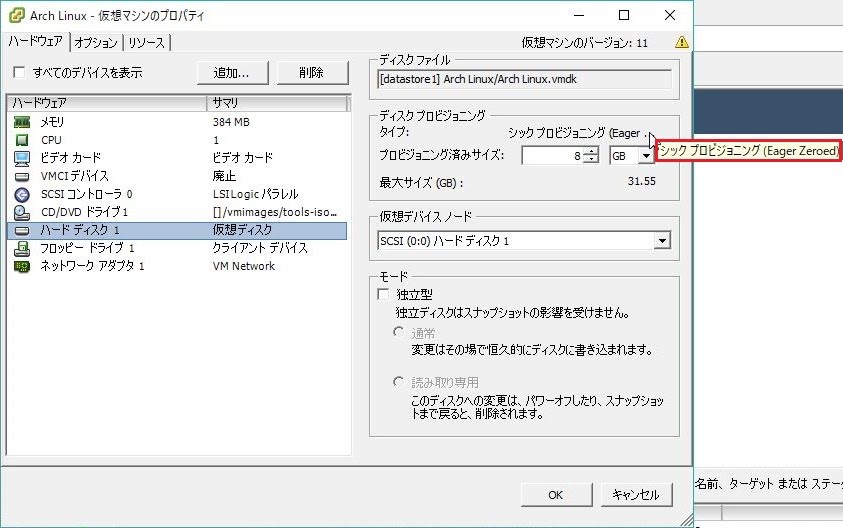Image resolution: width=843 pixels, height=528 pixels.
Task: Click the hard disk 1 (ハード ディスク 1) icon
Action: pyautogui.click(x=22, y=230)
